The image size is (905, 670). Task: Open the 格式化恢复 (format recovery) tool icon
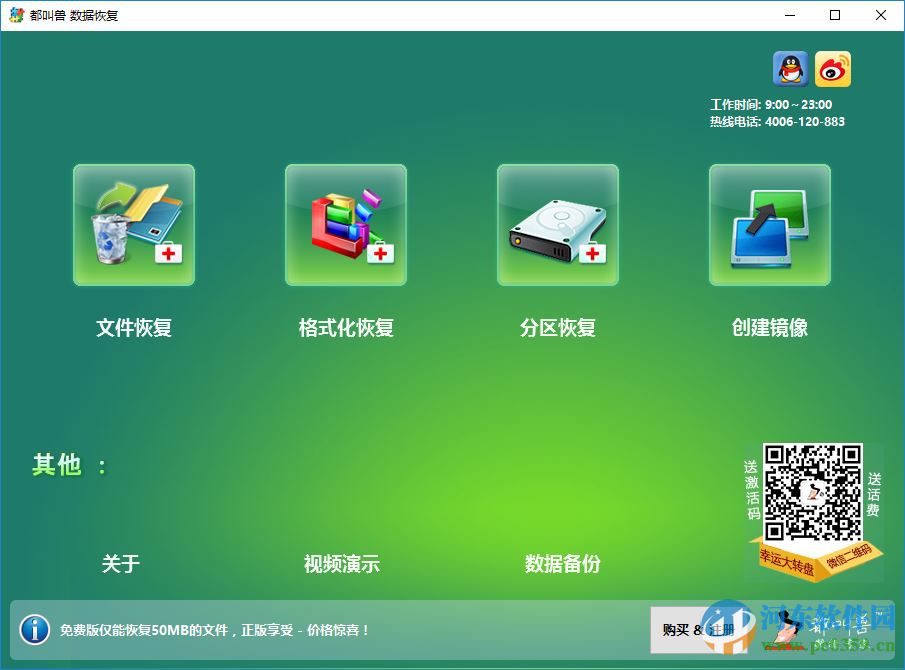(345, 224)
